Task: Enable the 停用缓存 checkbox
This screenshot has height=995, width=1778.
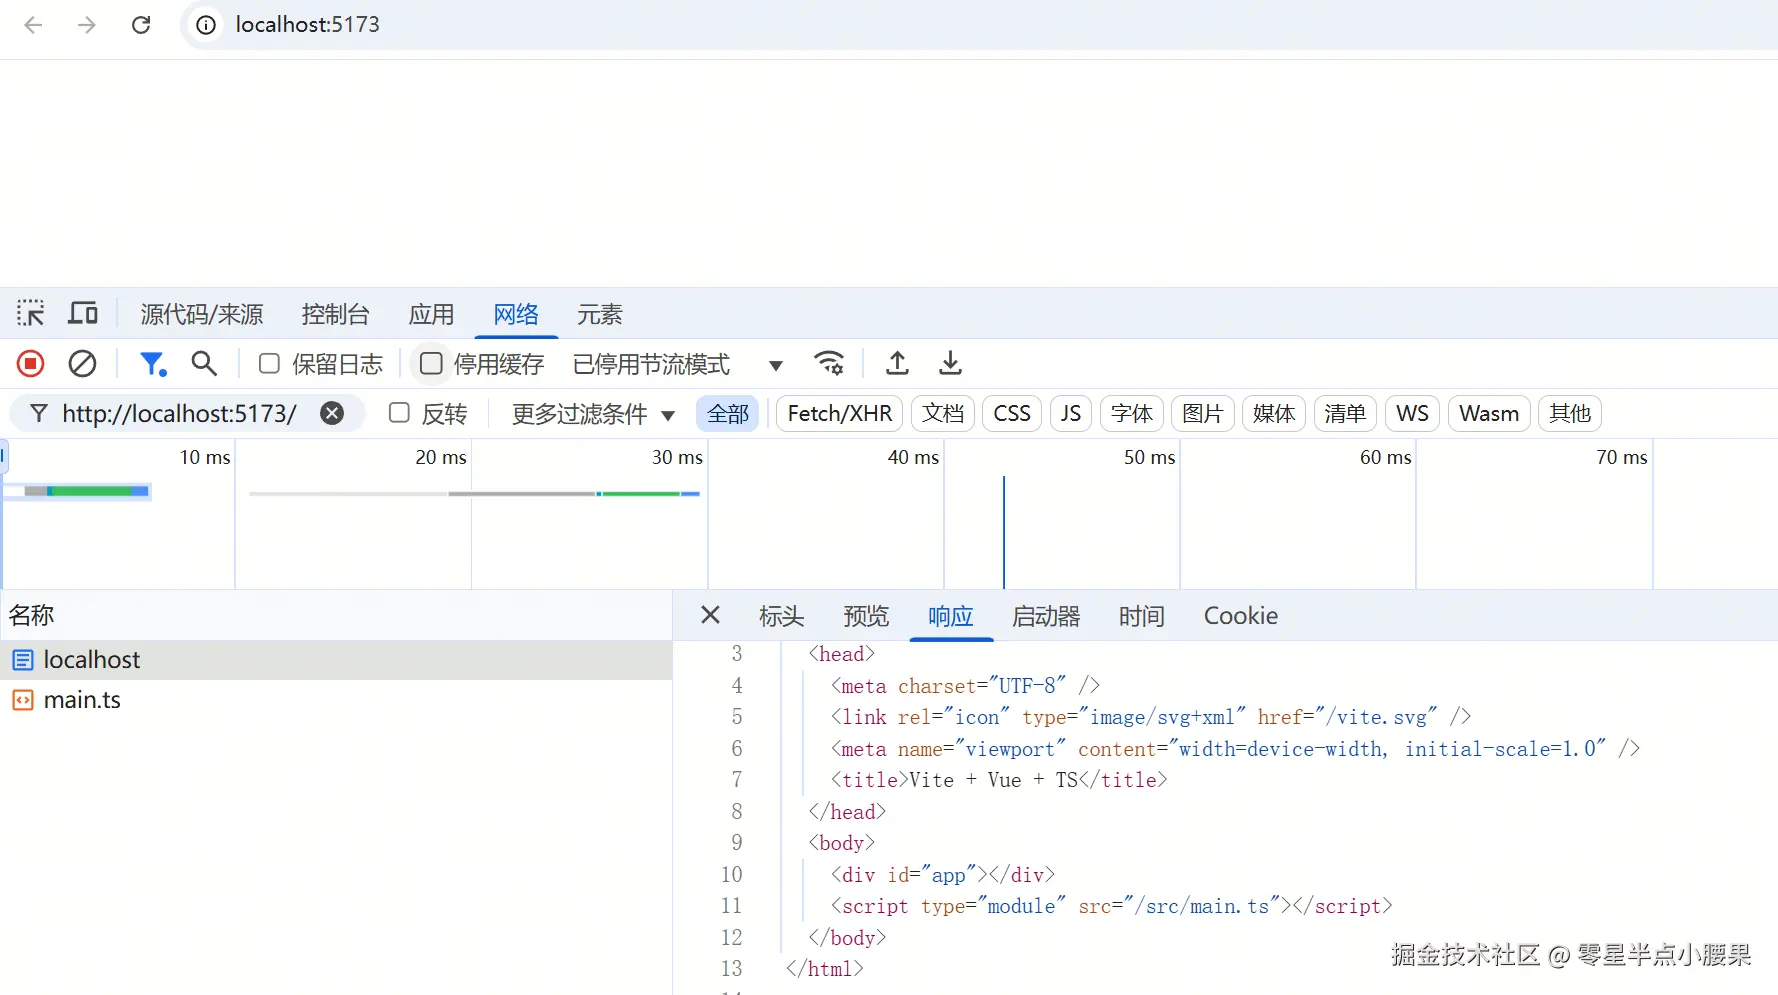Action: 431,364
